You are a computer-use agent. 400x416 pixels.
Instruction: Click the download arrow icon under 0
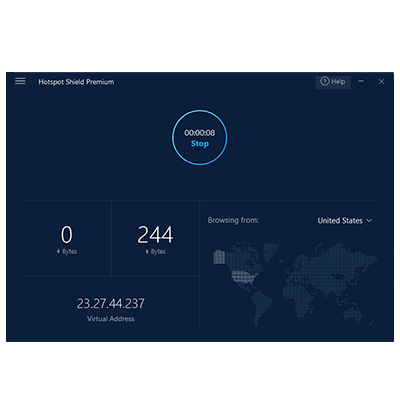58,251
